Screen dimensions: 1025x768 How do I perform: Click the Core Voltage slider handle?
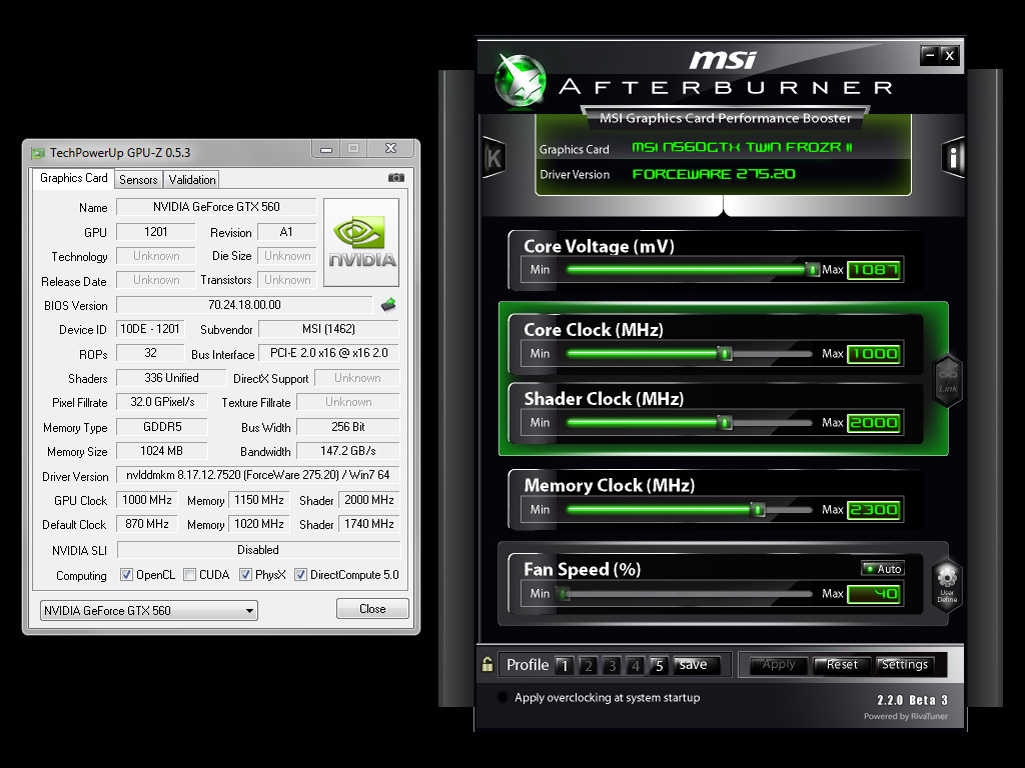point(813,269)
